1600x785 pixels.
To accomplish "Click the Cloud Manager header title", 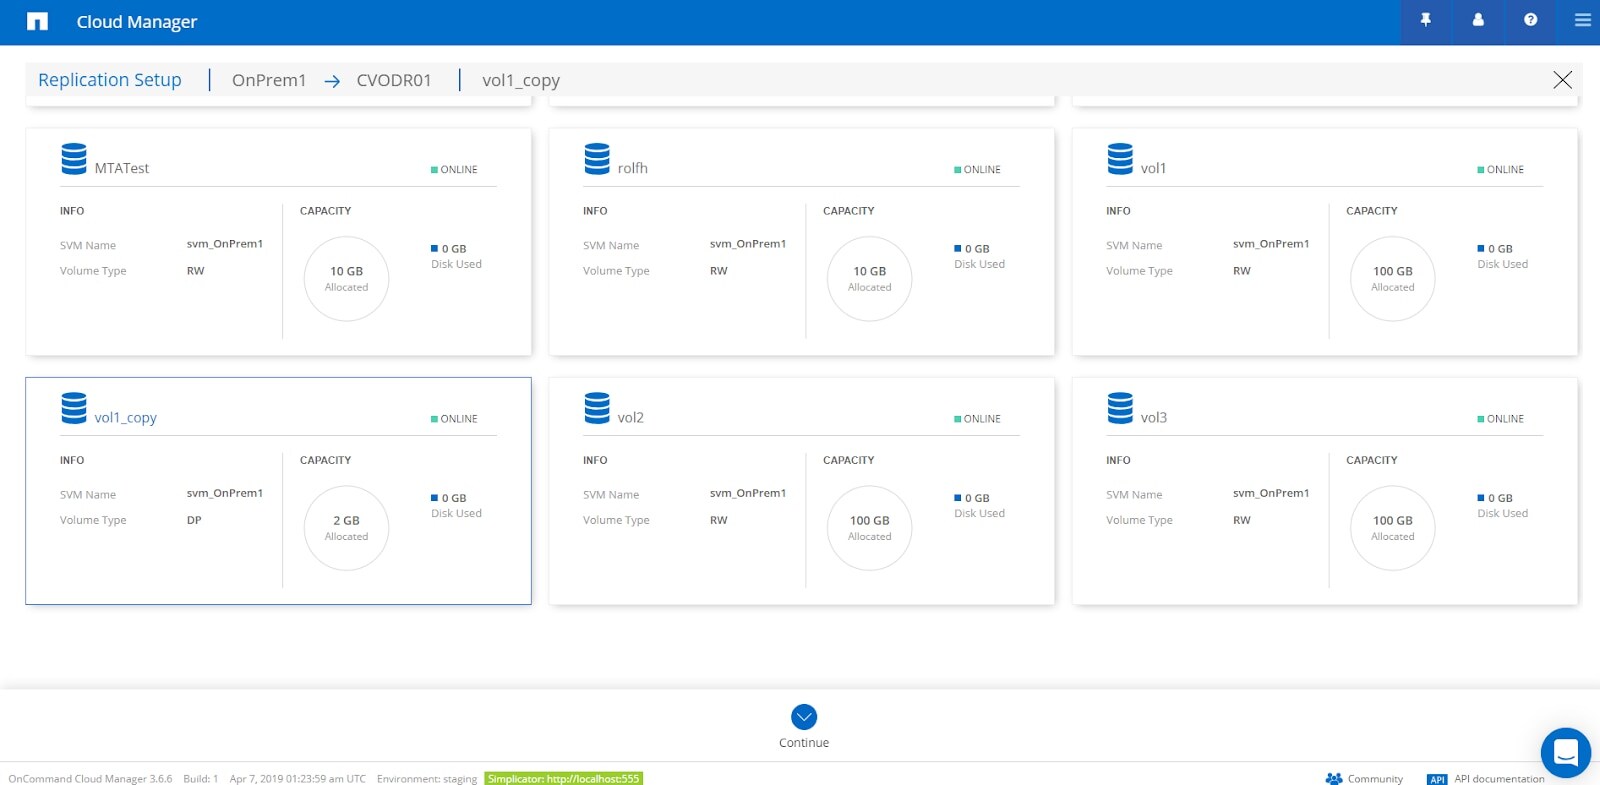I will point(137,22).
